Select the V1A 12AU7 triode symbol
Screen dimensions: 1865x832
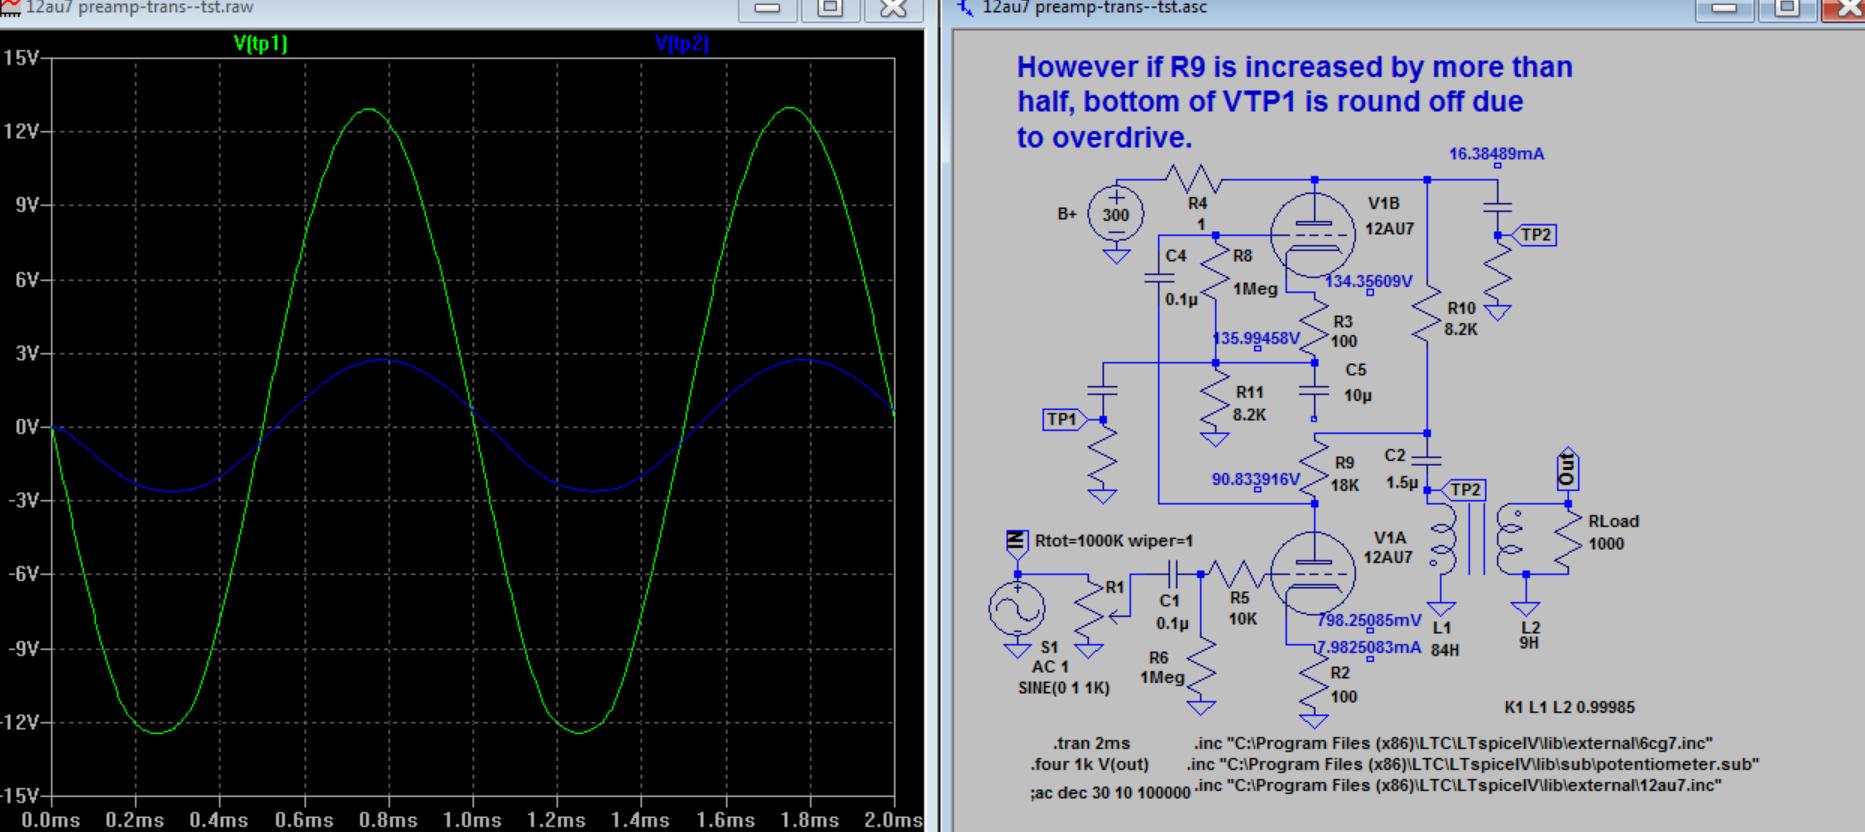[1313, 573]
